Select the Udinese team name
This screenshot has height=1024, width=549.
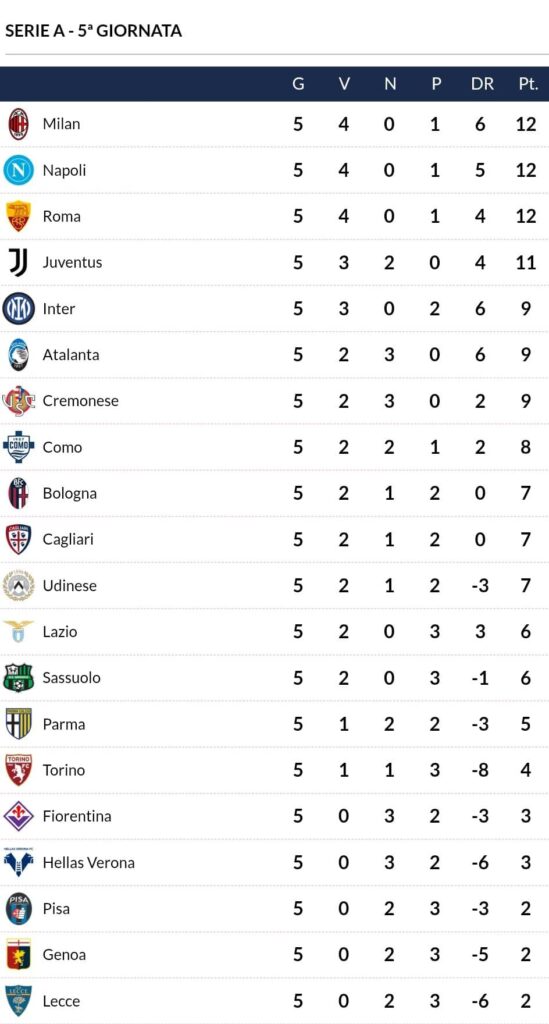[69, 586]
